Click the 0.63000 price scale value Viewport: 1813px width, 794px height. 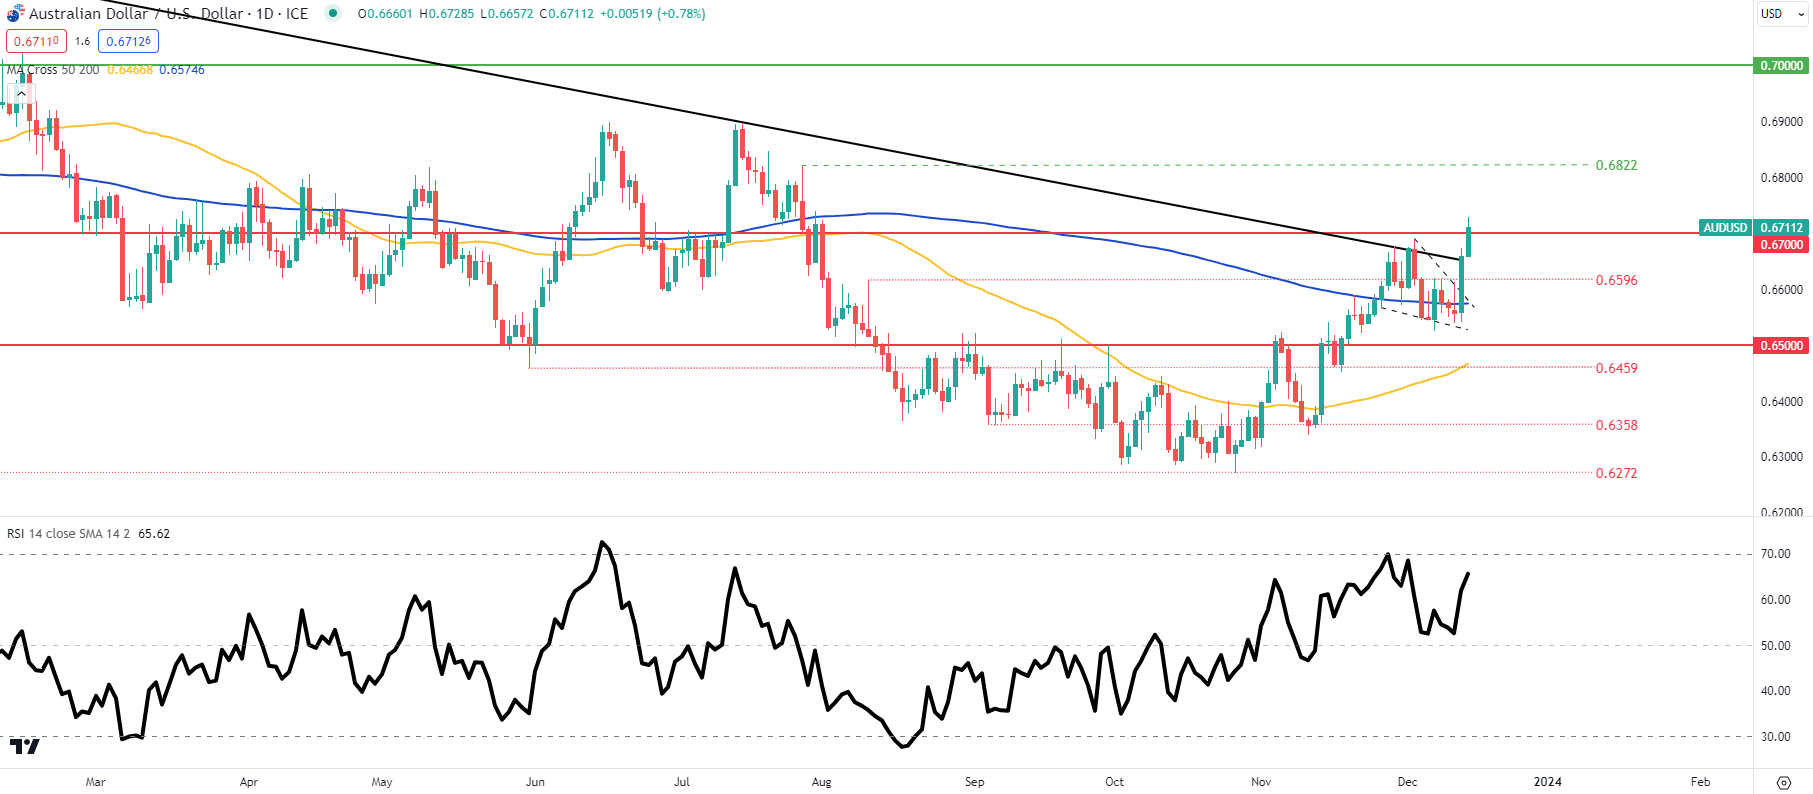click(1782, 457)
